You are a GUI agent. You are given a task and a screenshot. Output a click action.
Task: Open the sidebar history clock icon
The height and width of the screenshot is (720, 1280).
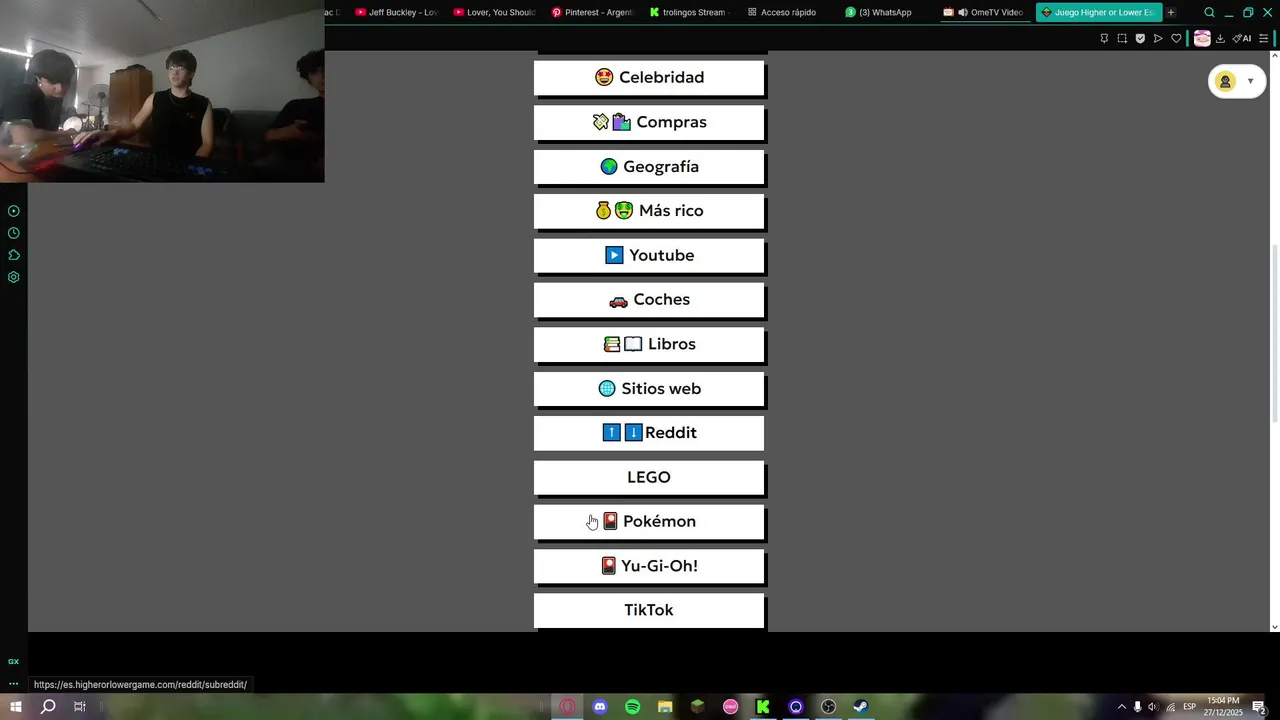click(13, 233)
